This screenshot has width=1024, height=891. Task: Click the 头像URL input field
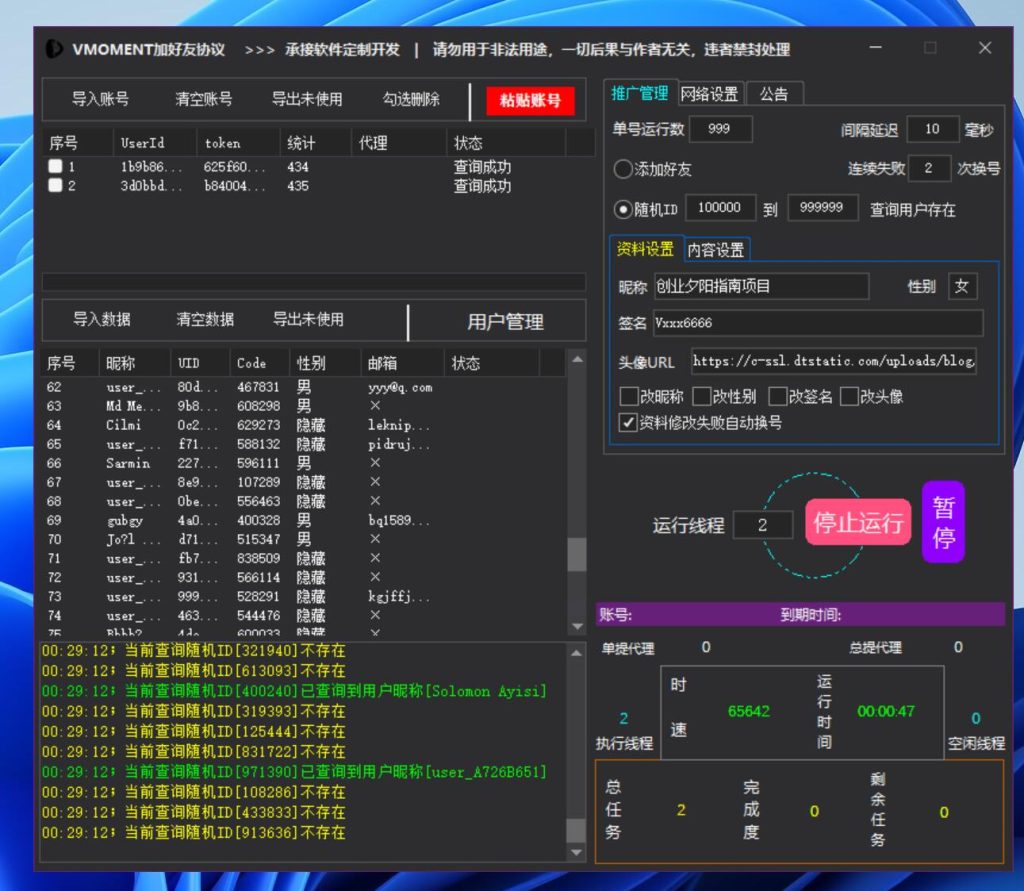point(832,361)
